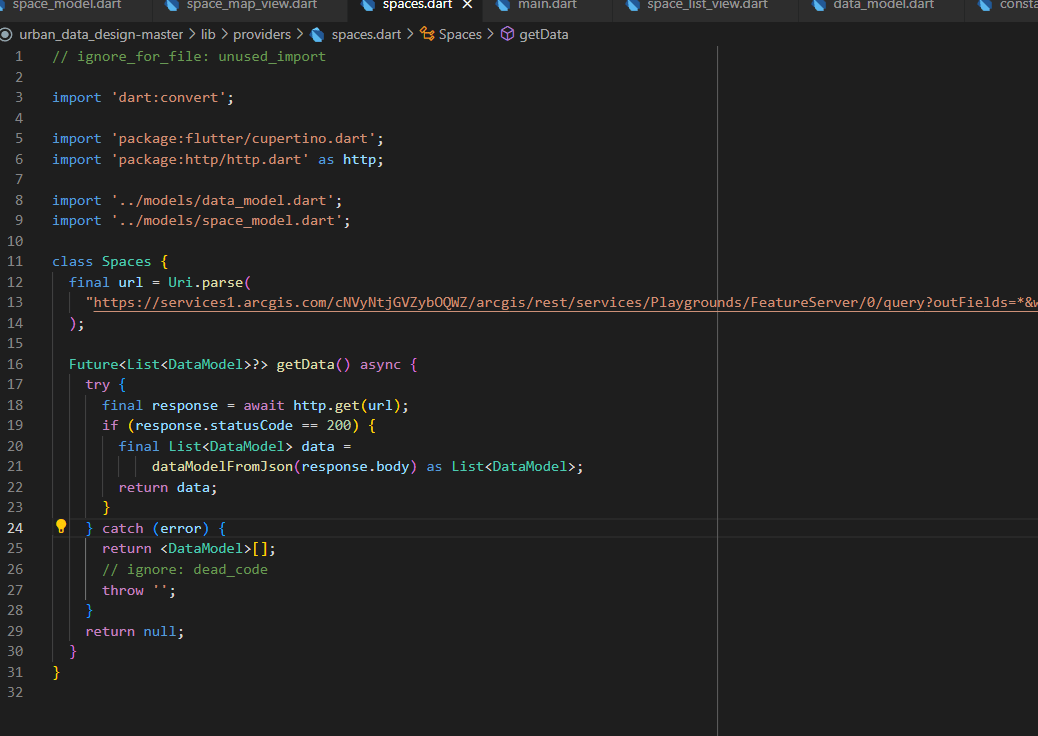Click the Dart icon on the space_list_view.dart tab
This screenshot has height=736, width=1038.
631,5
